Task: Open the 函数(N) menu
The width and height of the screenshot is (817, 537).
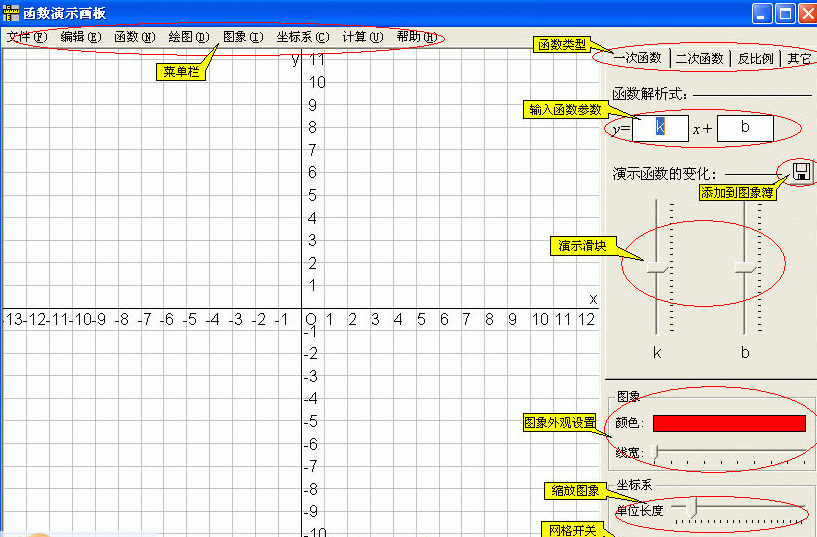Action: click(x=135, y=37)
